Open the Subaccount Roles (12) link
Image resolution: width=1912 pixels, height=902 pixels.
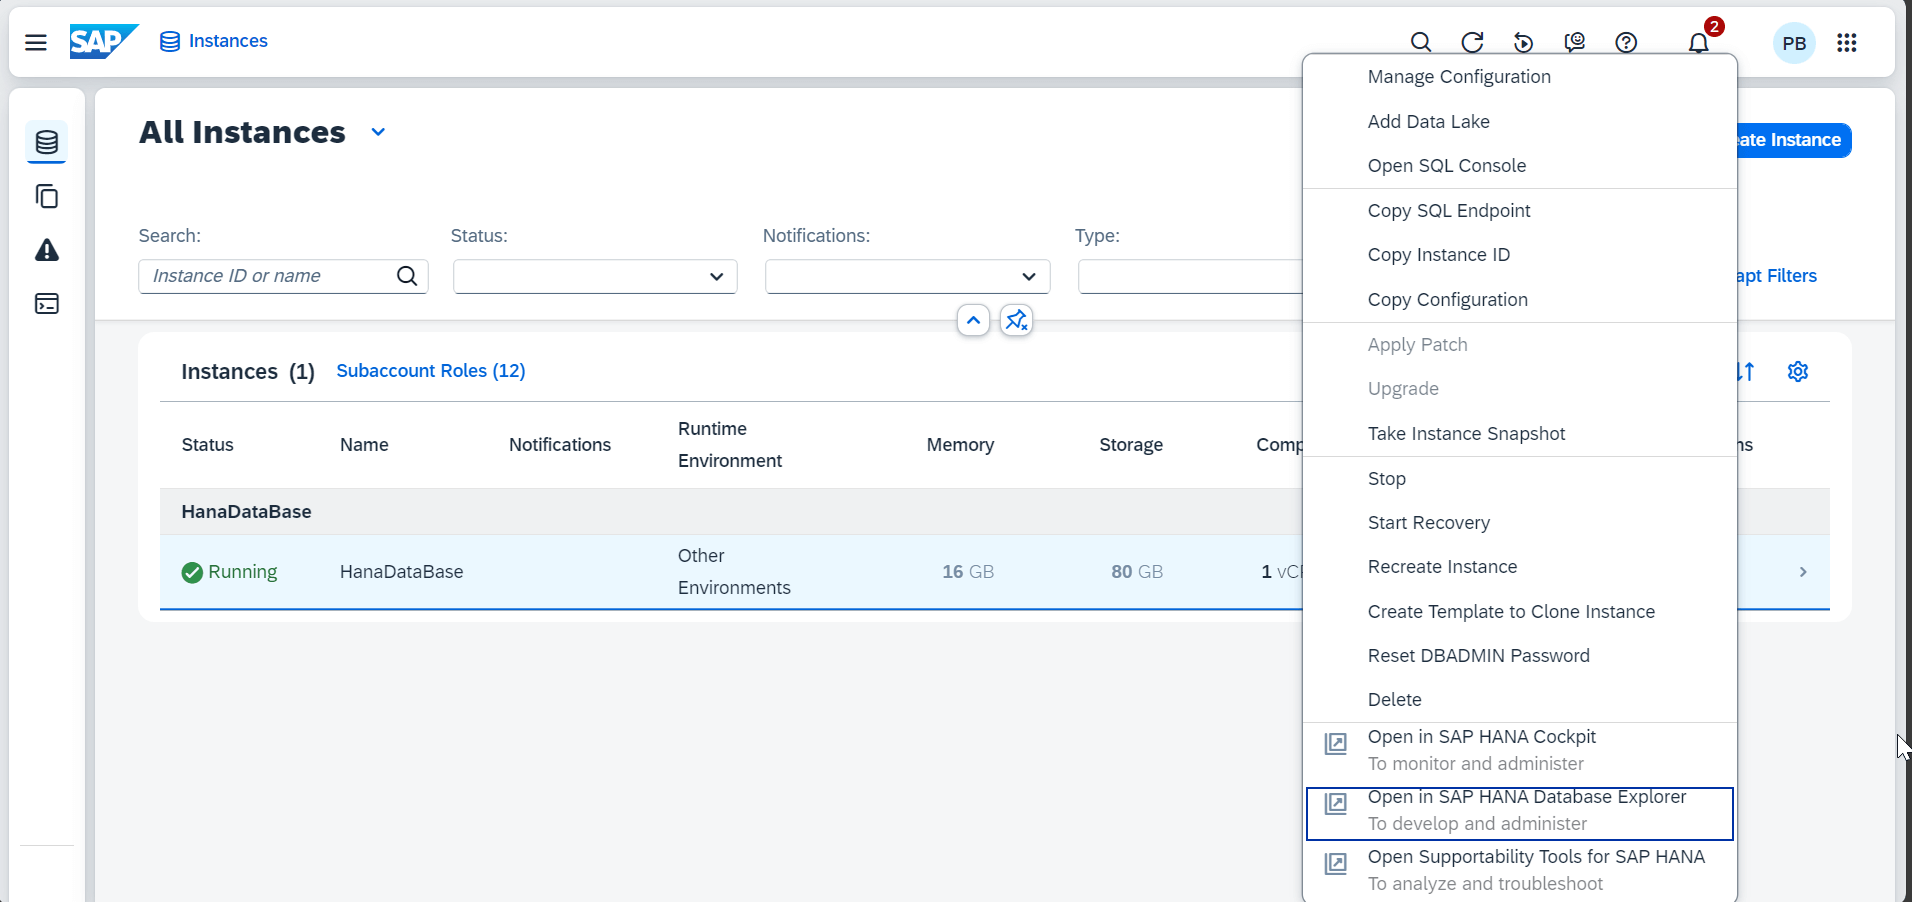coord(430,370)
